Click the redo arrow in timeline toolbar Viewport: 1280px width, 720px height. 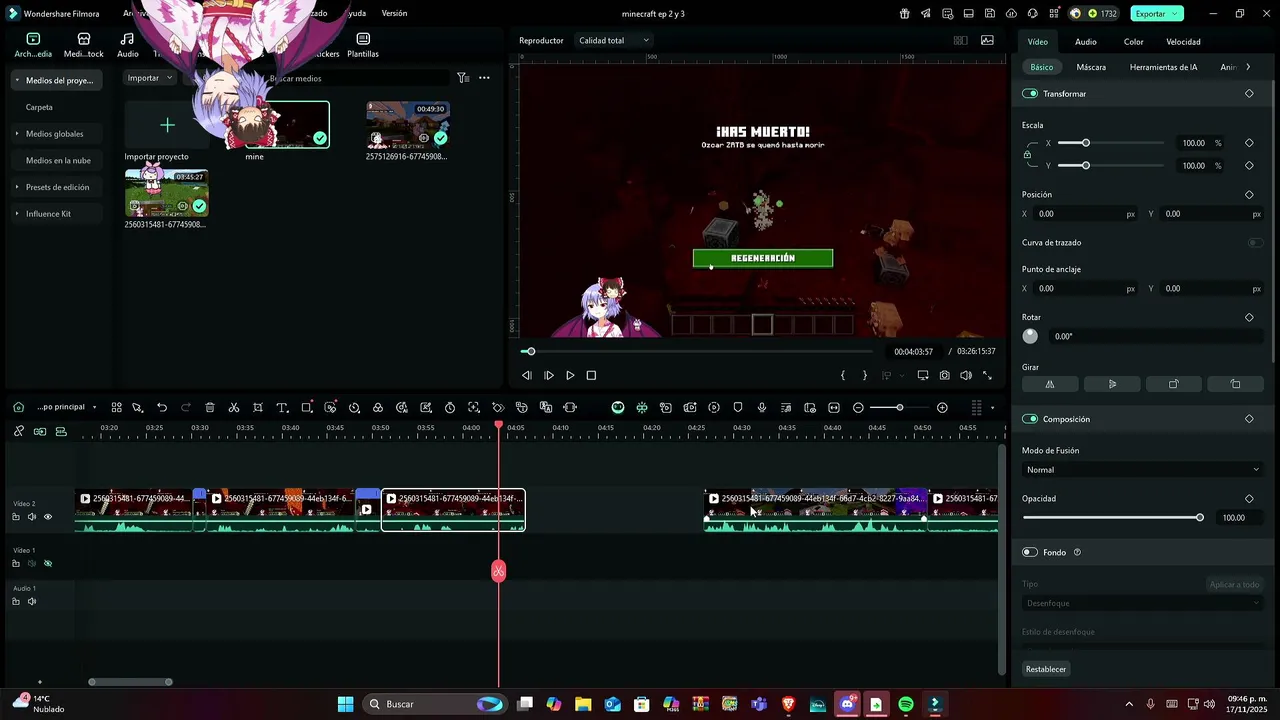pos(186,408)
